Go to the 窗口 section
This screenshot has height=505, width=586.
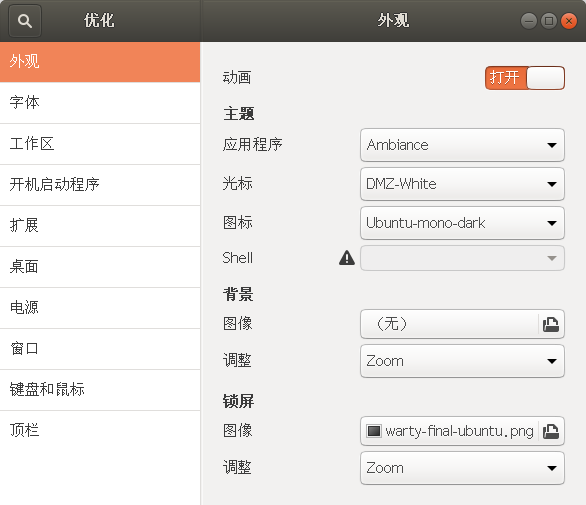[x=100, y=349]
